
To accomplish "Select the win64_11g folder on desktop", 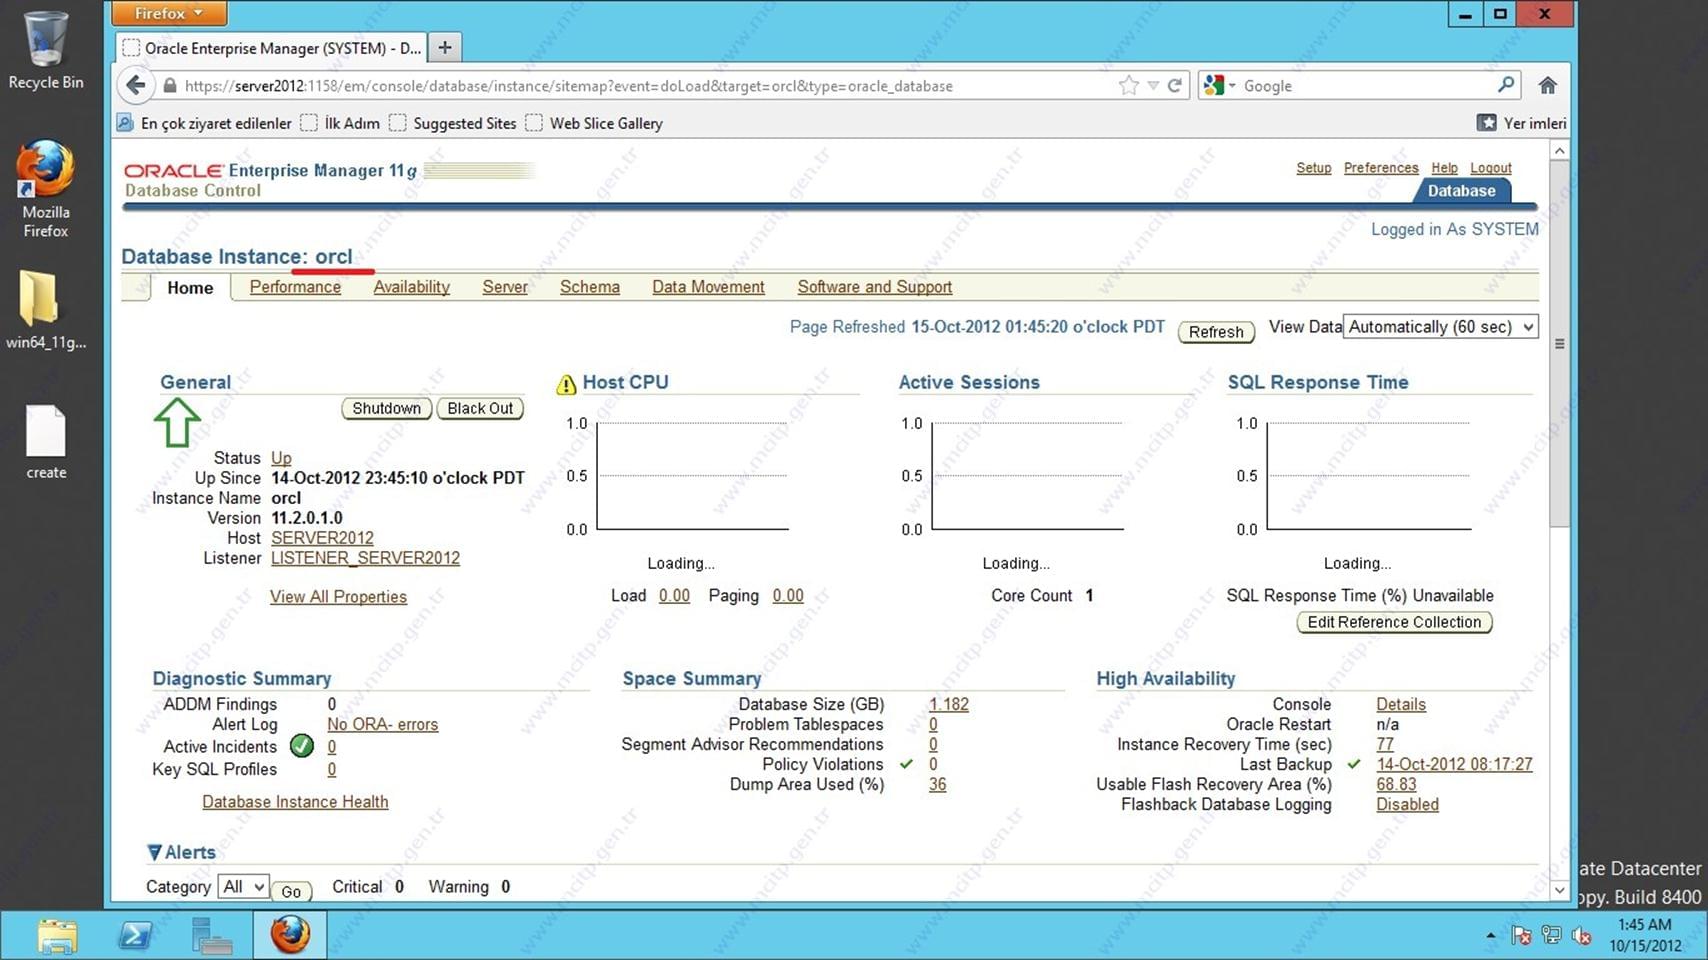I will (x=46, y=310).
